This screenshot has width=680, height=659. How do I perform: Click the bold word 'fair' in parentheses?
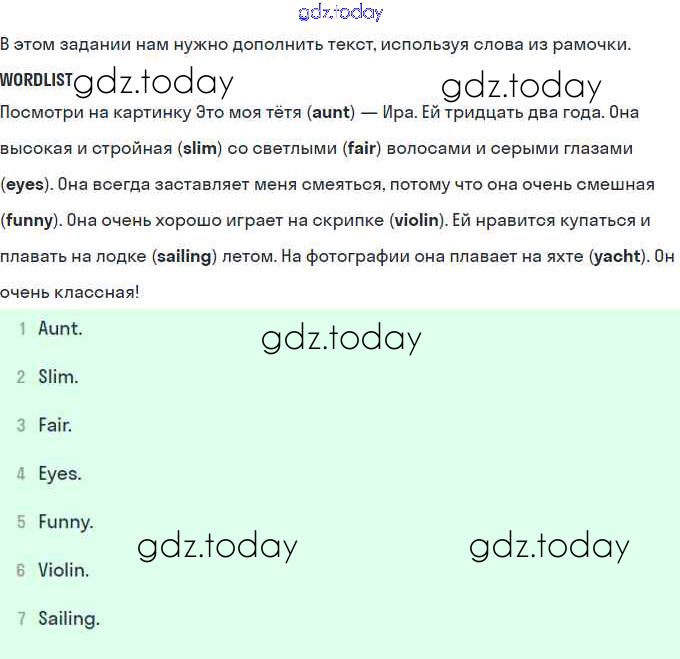pyautogui.click(x=362, y=149)
